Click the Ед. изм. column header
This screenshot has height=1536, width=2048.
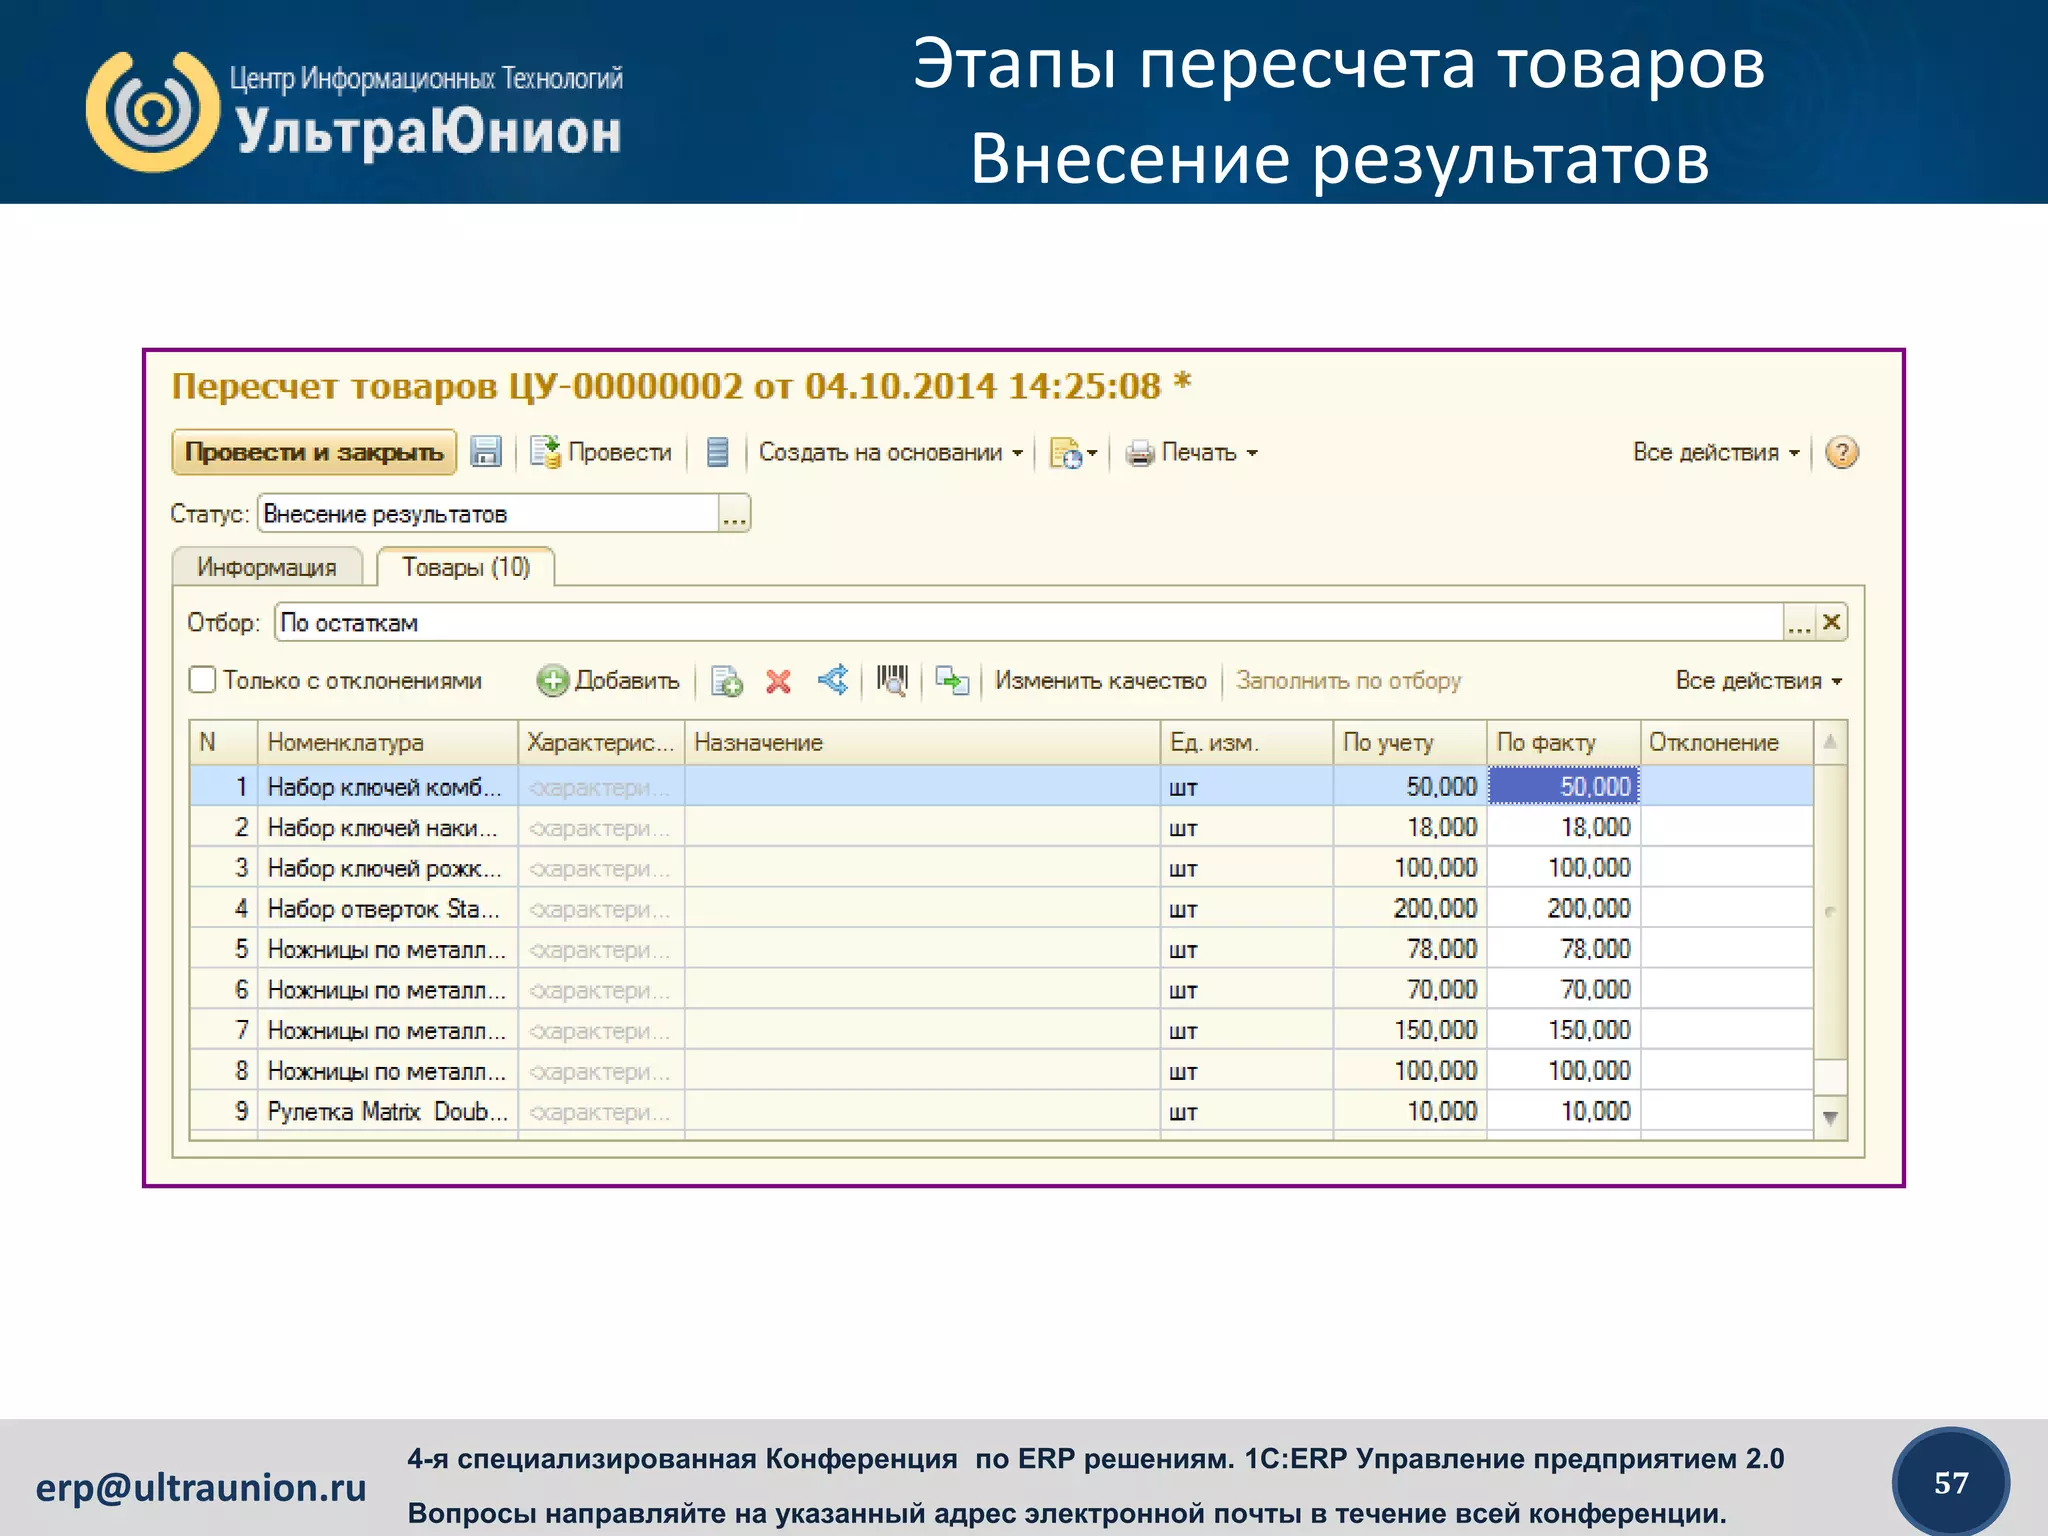pos(1247,743)
